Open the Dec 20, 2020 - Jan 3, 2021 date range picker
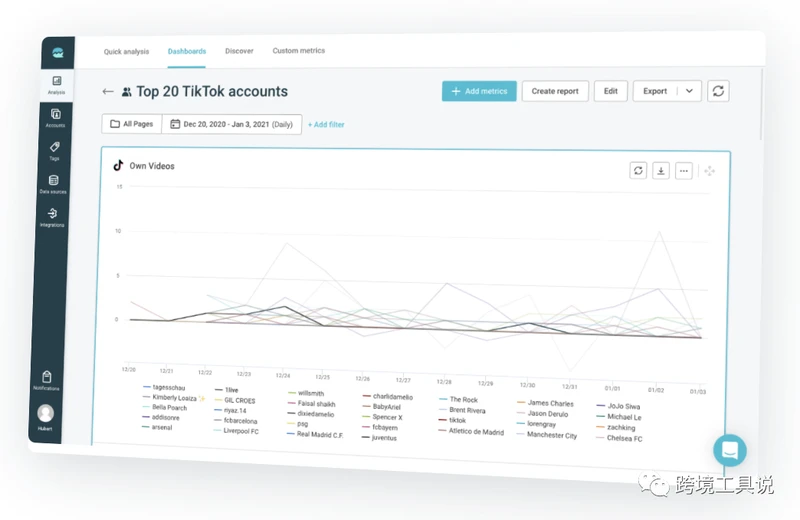800x520 pixels. [x=232, y=124]
